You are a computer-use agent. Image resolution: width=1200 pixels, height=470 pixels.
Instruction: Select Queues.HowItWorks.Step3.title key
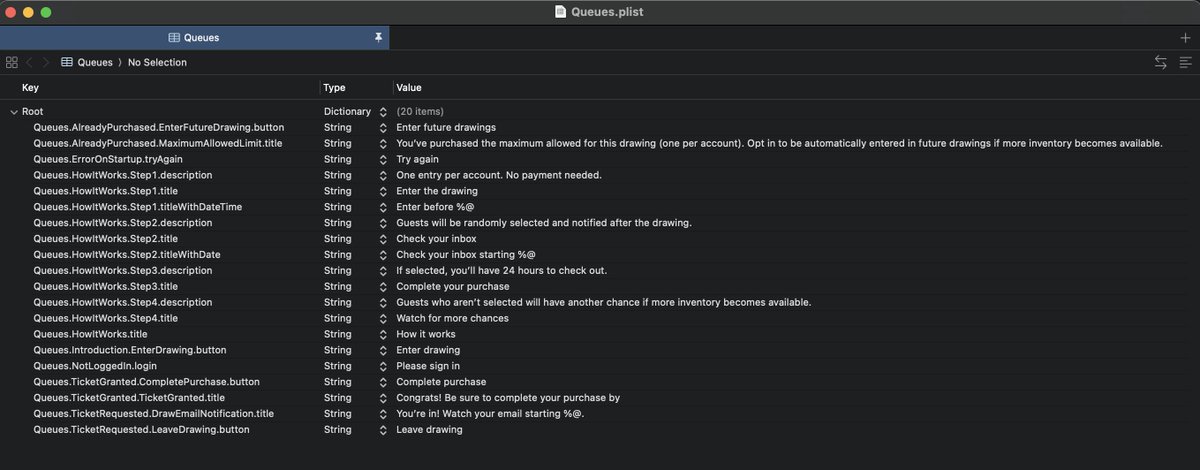coord(106,287)
